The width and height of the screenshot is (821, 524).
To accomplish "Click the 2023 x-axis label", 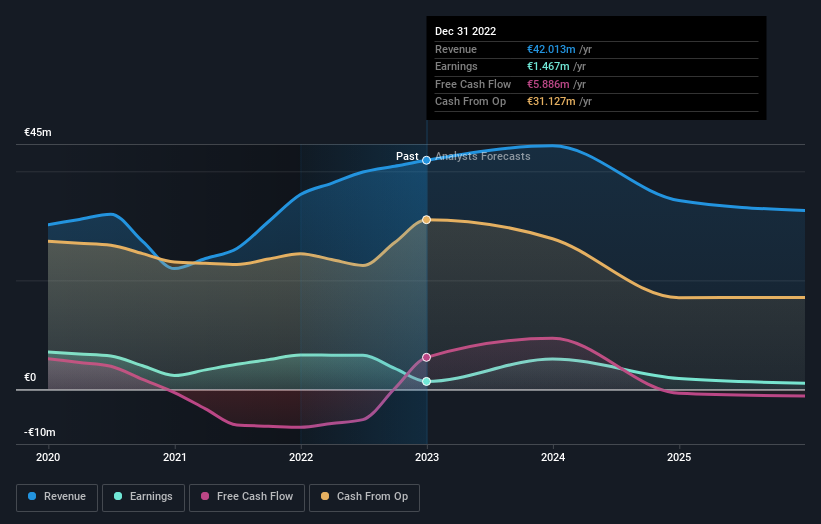I will (x=427, y=458).
